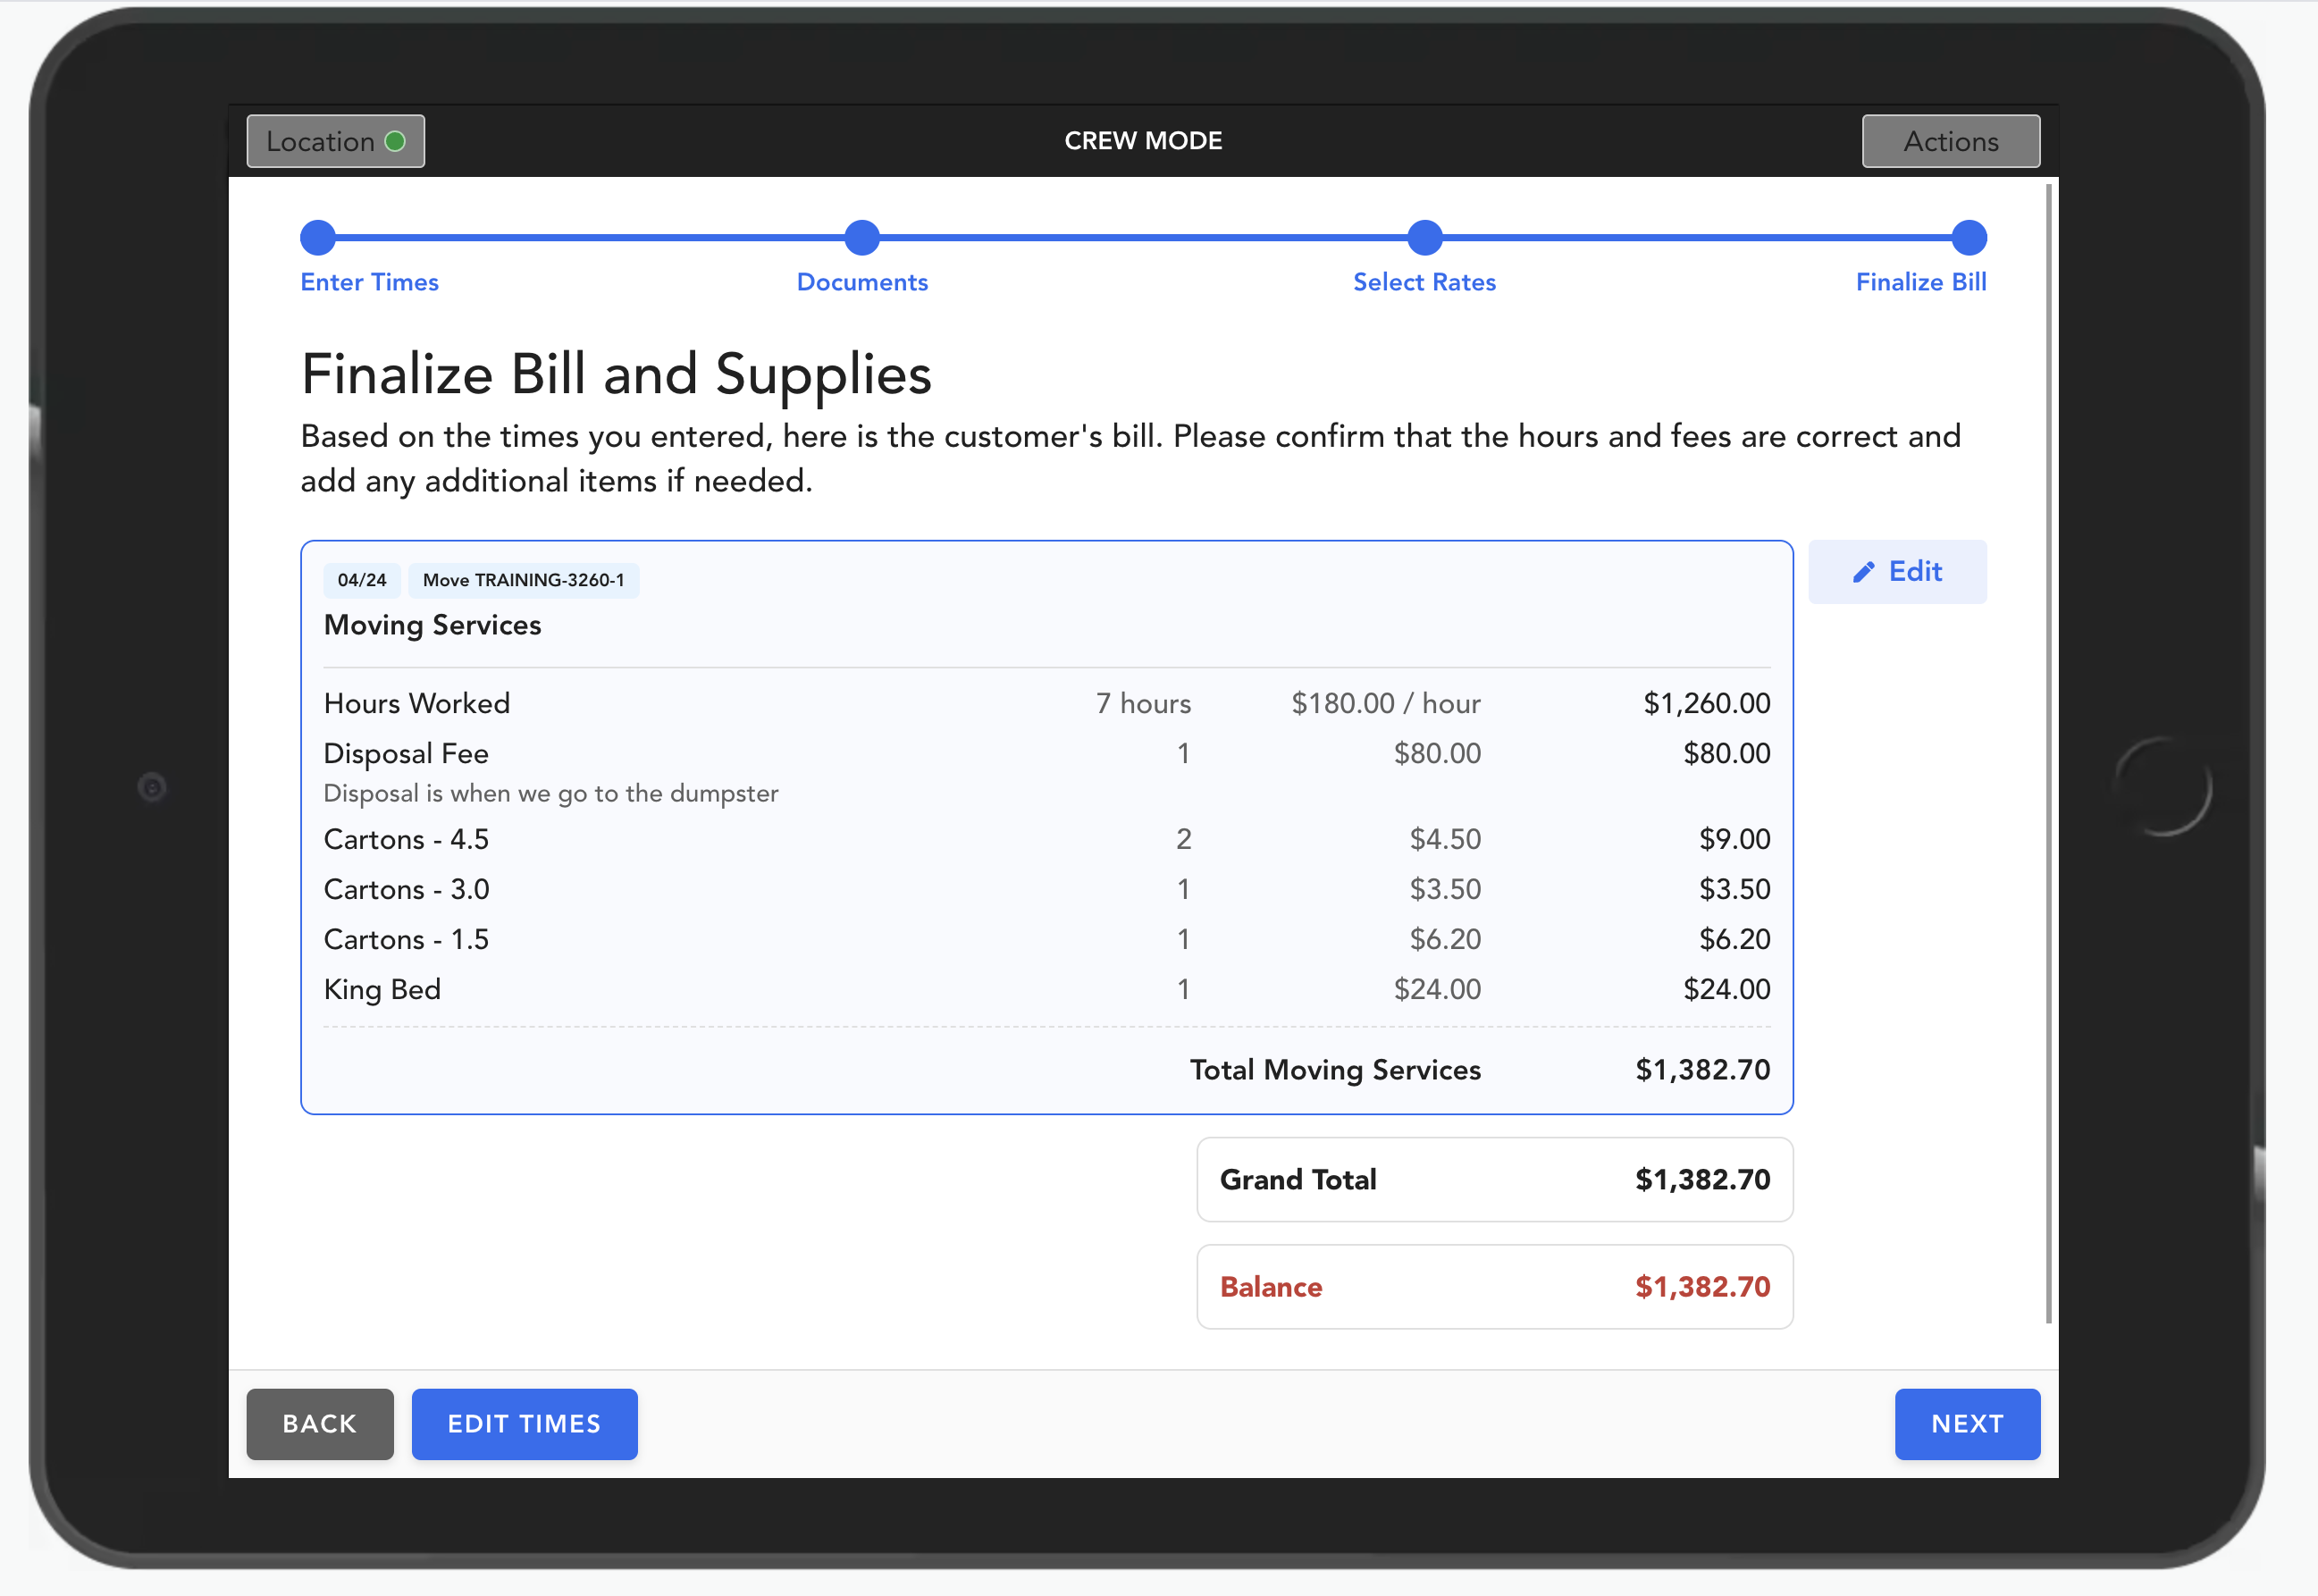Expand the Move TRAINING-3260-1 section
This screenshot has height=1596, width=2318.
525,578
